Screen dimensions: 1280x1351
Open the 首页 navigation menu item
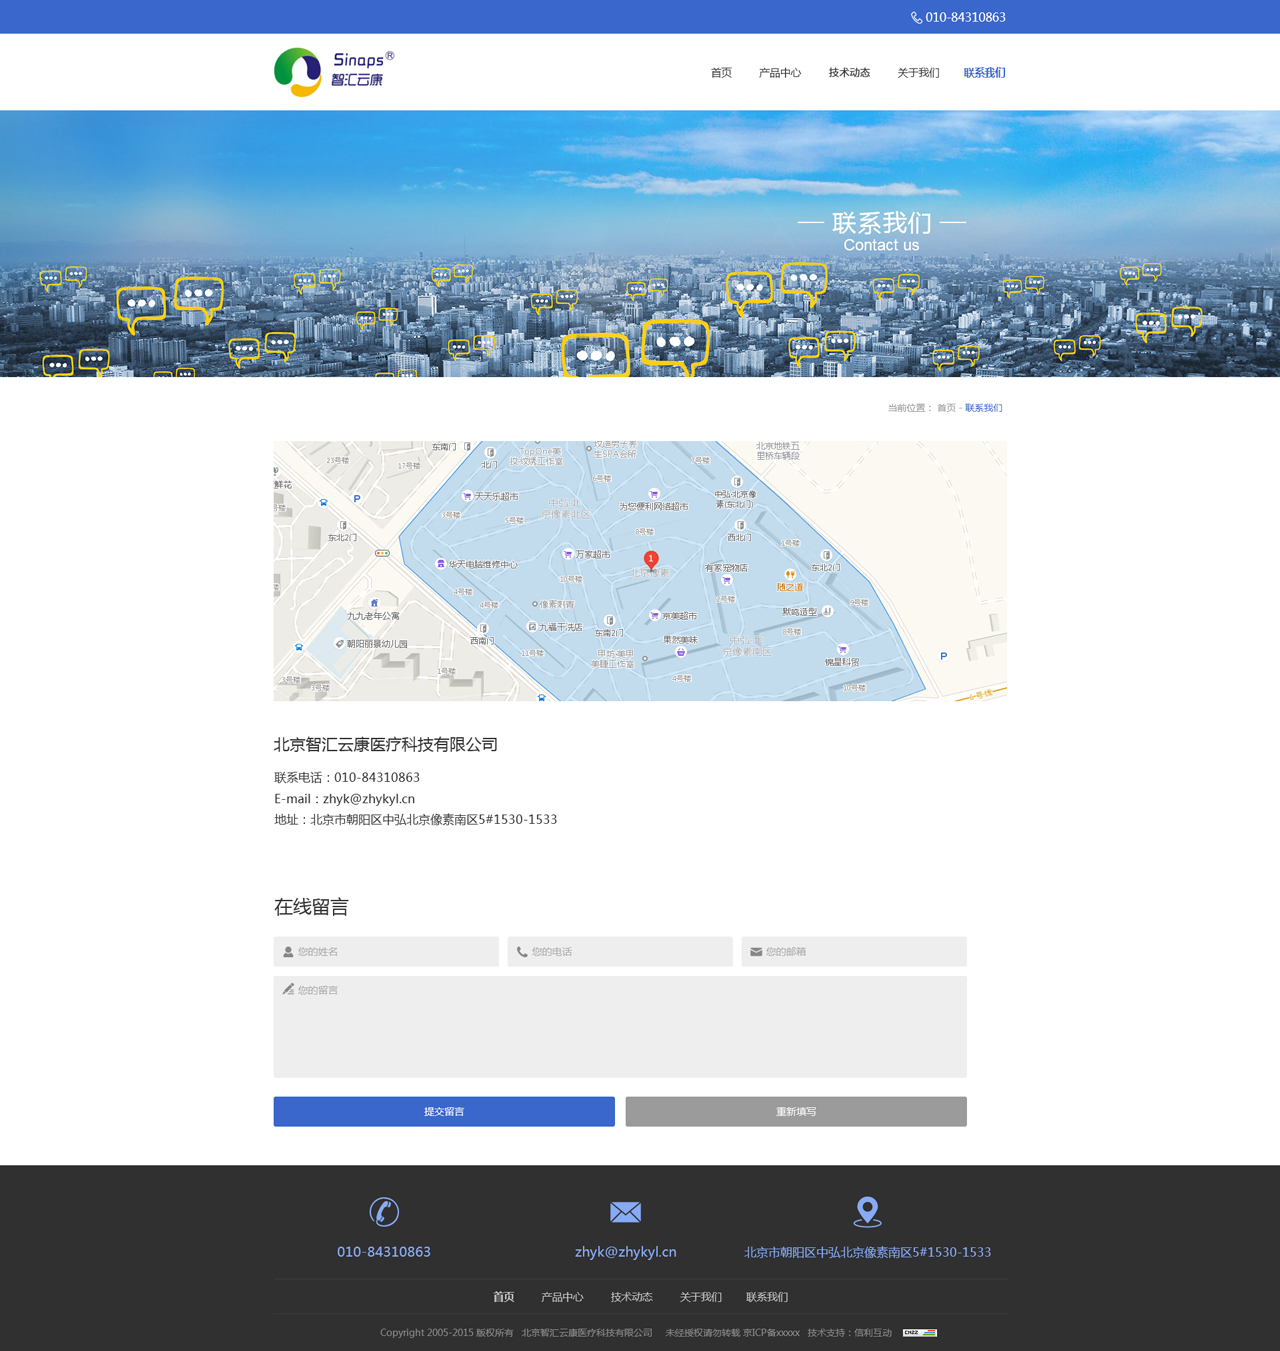click(x=721, y=73)
